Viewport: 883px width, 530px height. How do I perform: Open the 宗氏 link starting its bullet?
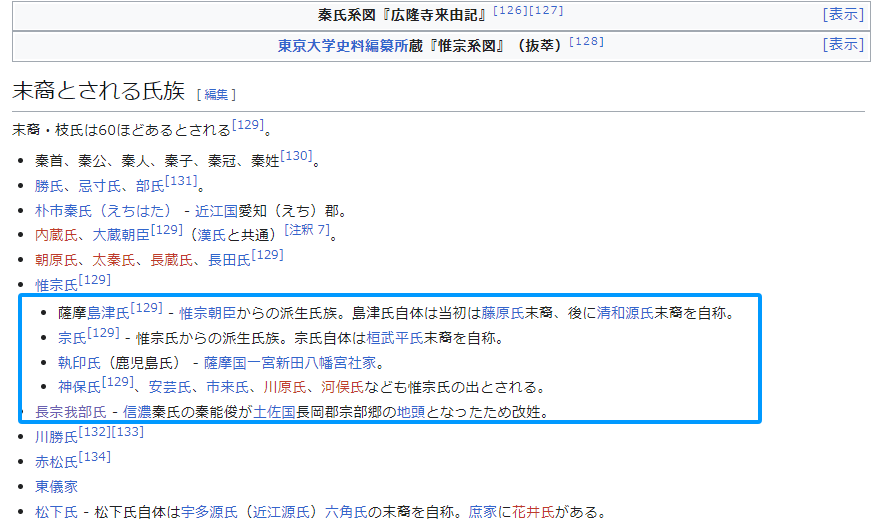click(x=72, y=338)
